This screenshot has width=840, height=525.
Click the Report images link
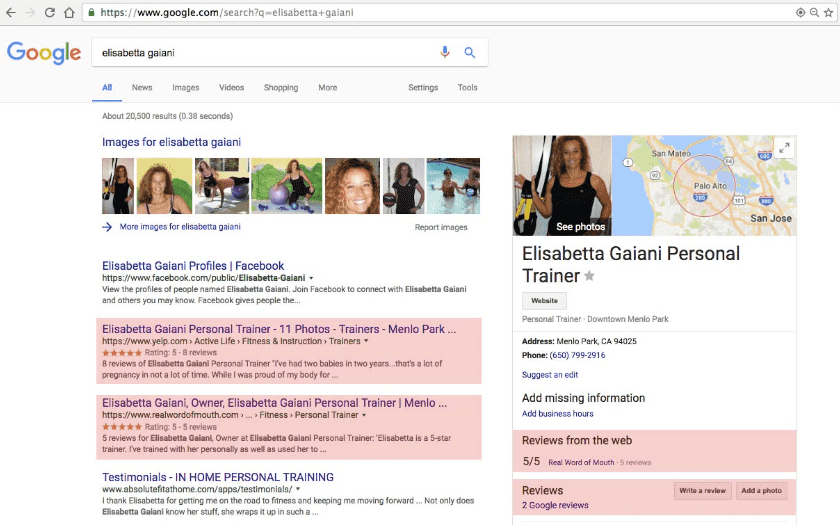pyautogui.click(x=441, y=227)
